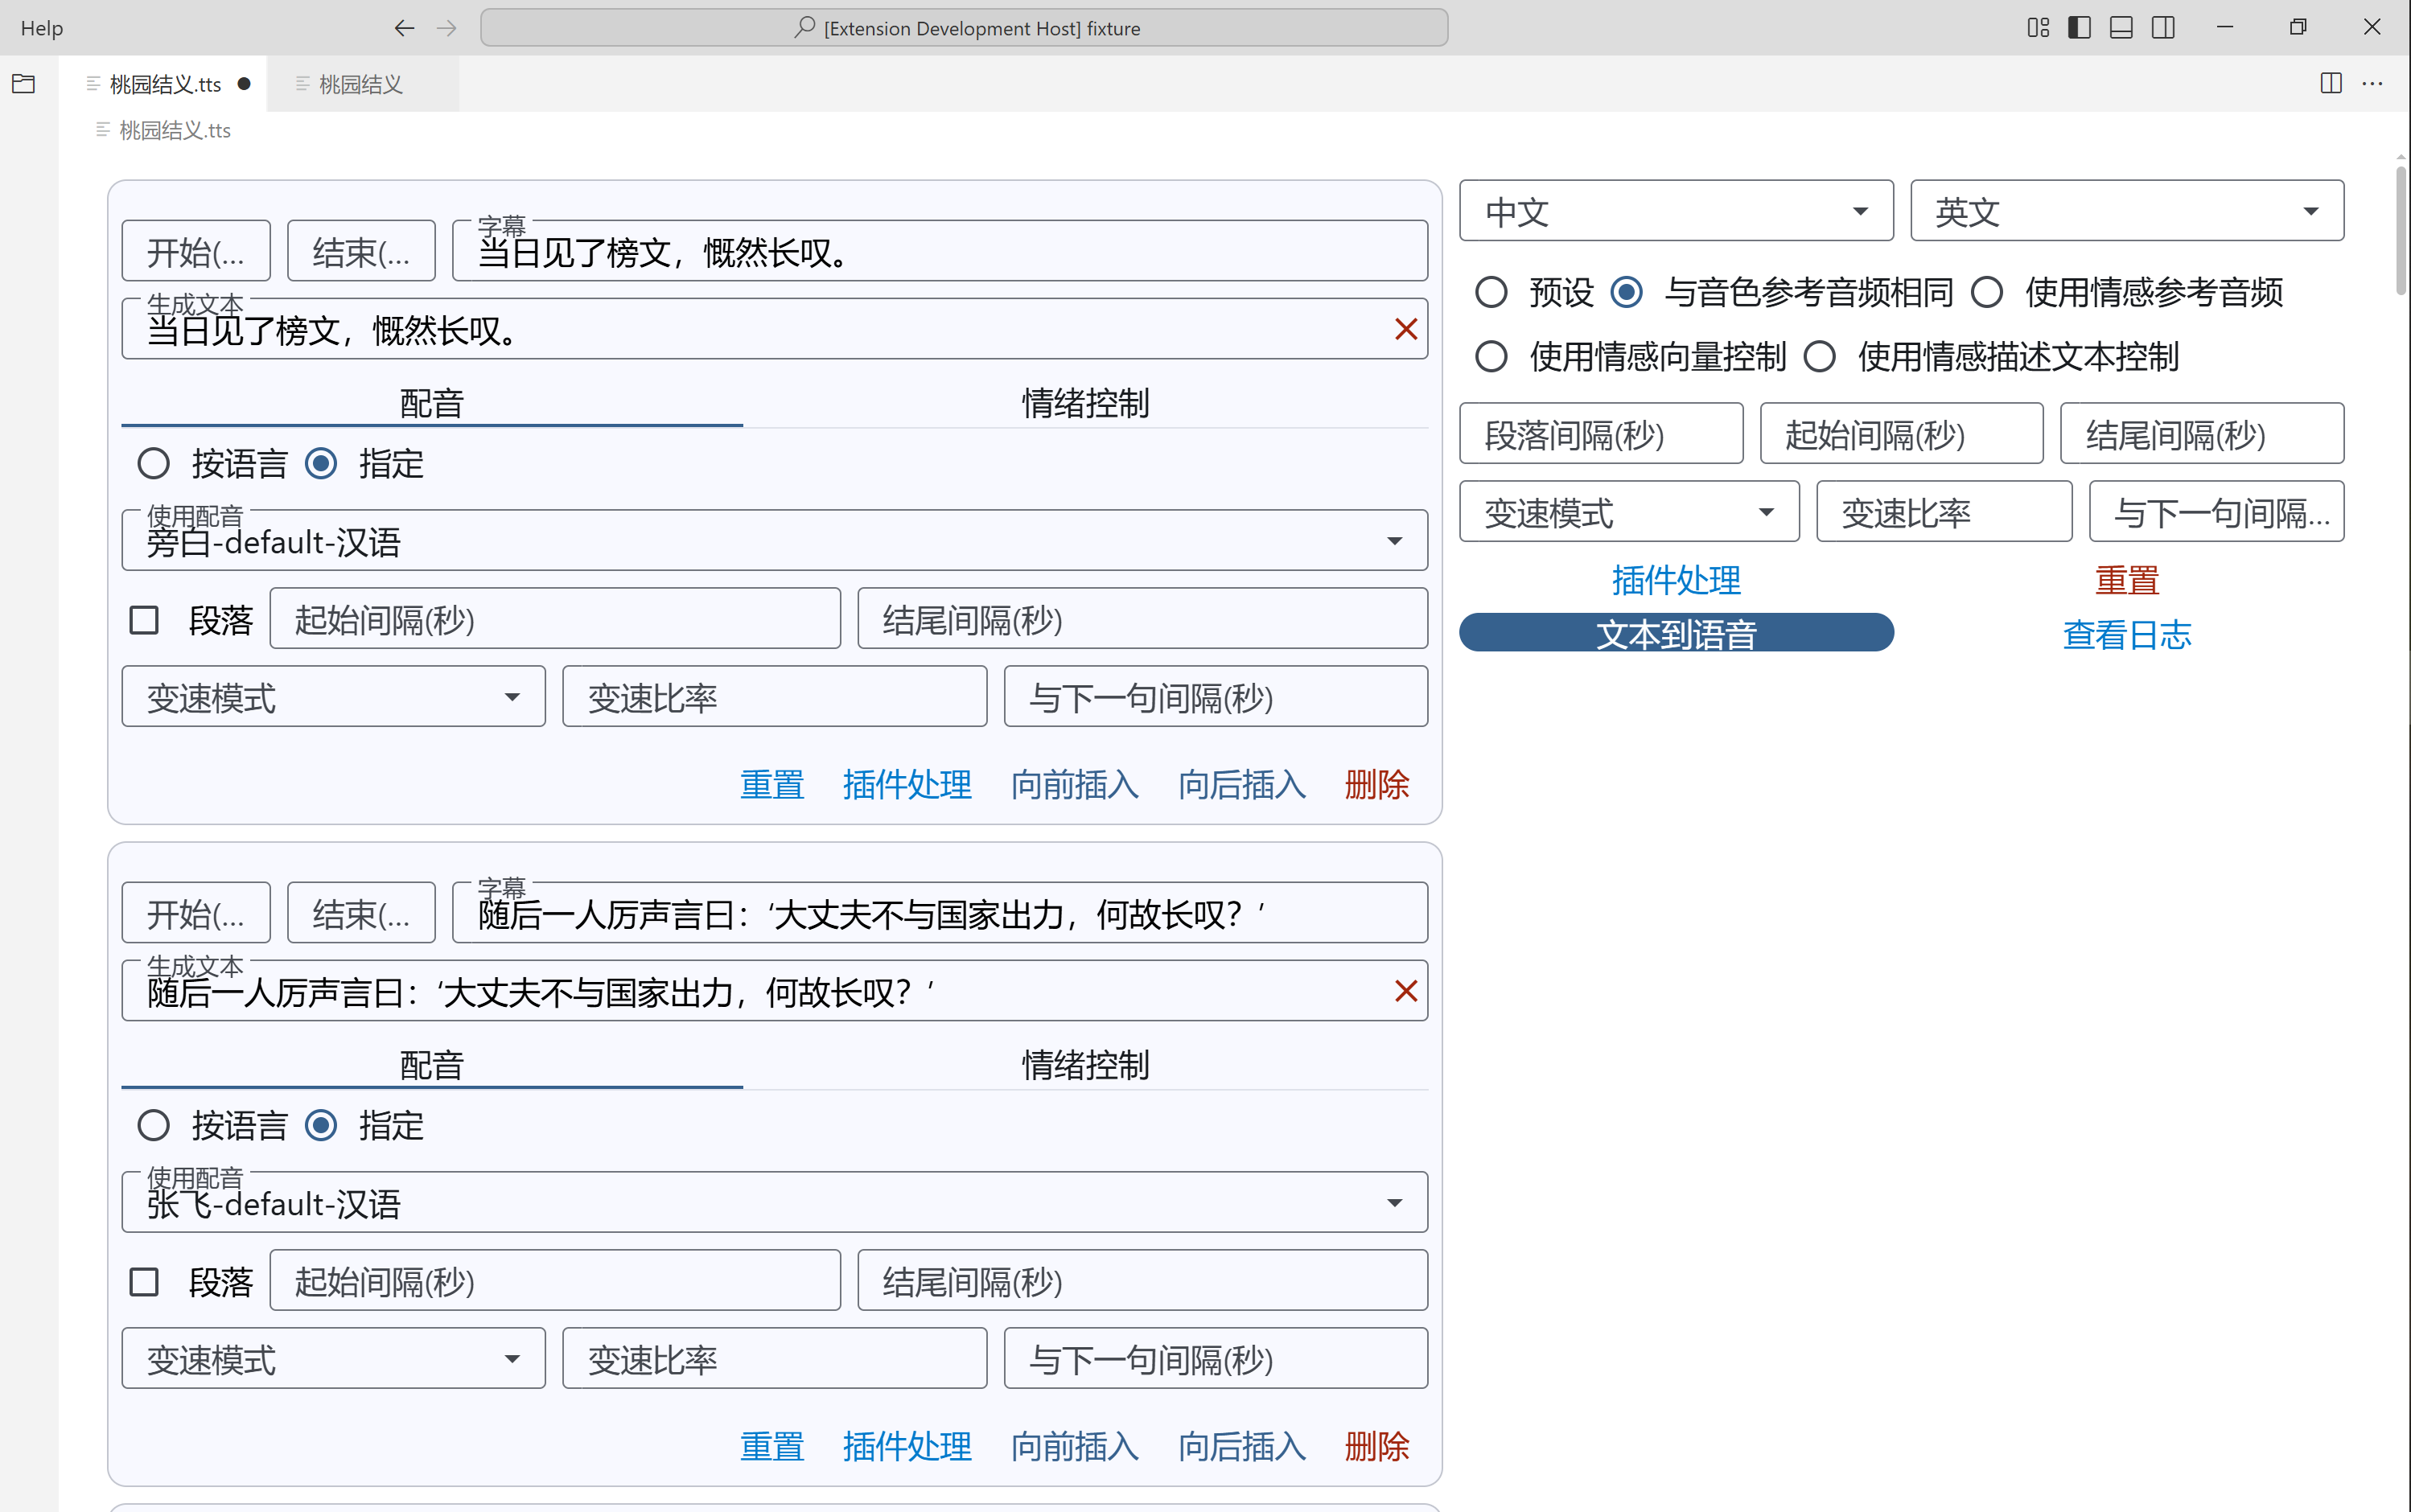Toggle Secondary Side Bar icon

[x=2163, y=28]
